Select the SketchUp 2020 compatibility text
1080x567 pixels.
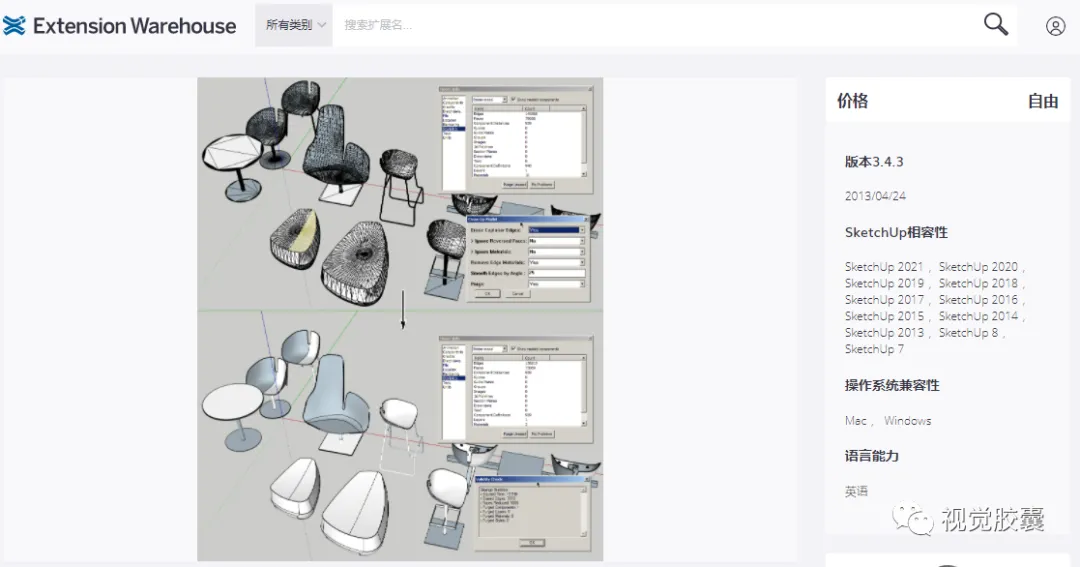coord(978,267)
